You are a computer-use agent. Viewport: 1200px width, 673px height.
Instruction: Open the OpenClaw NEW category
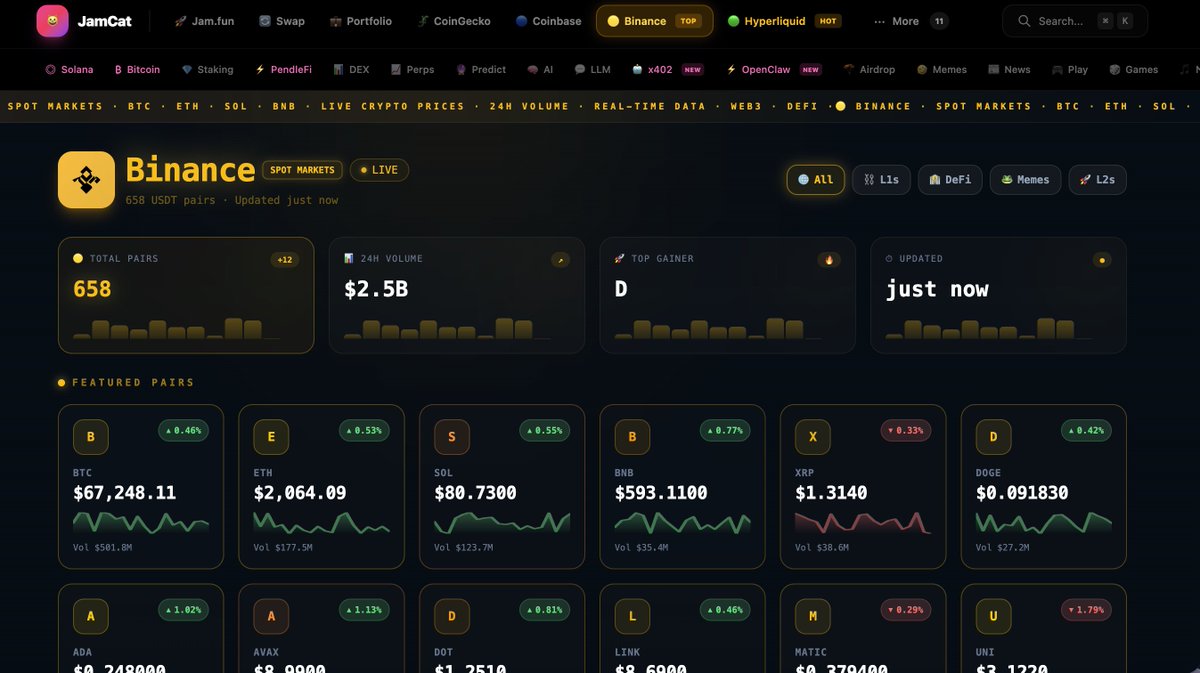pyautogui.click(x=773, y=70)
